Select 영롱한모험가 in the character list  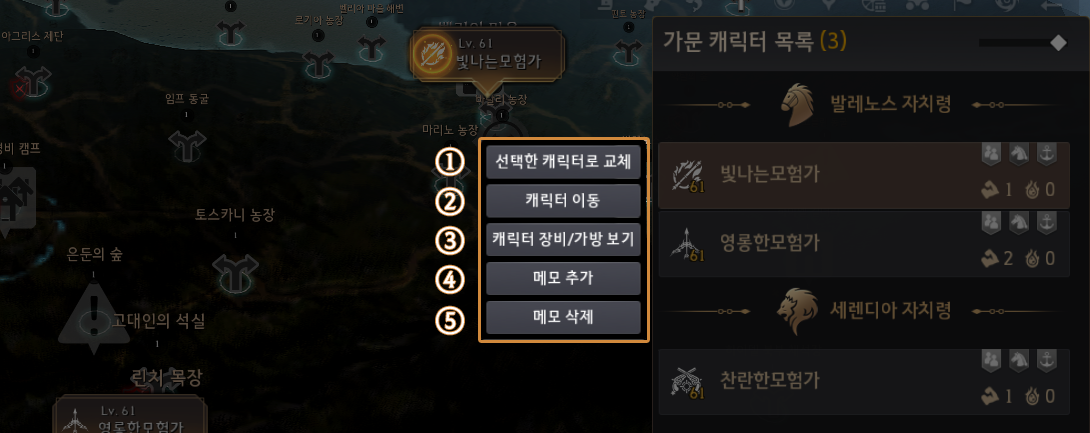pos(863,244)
